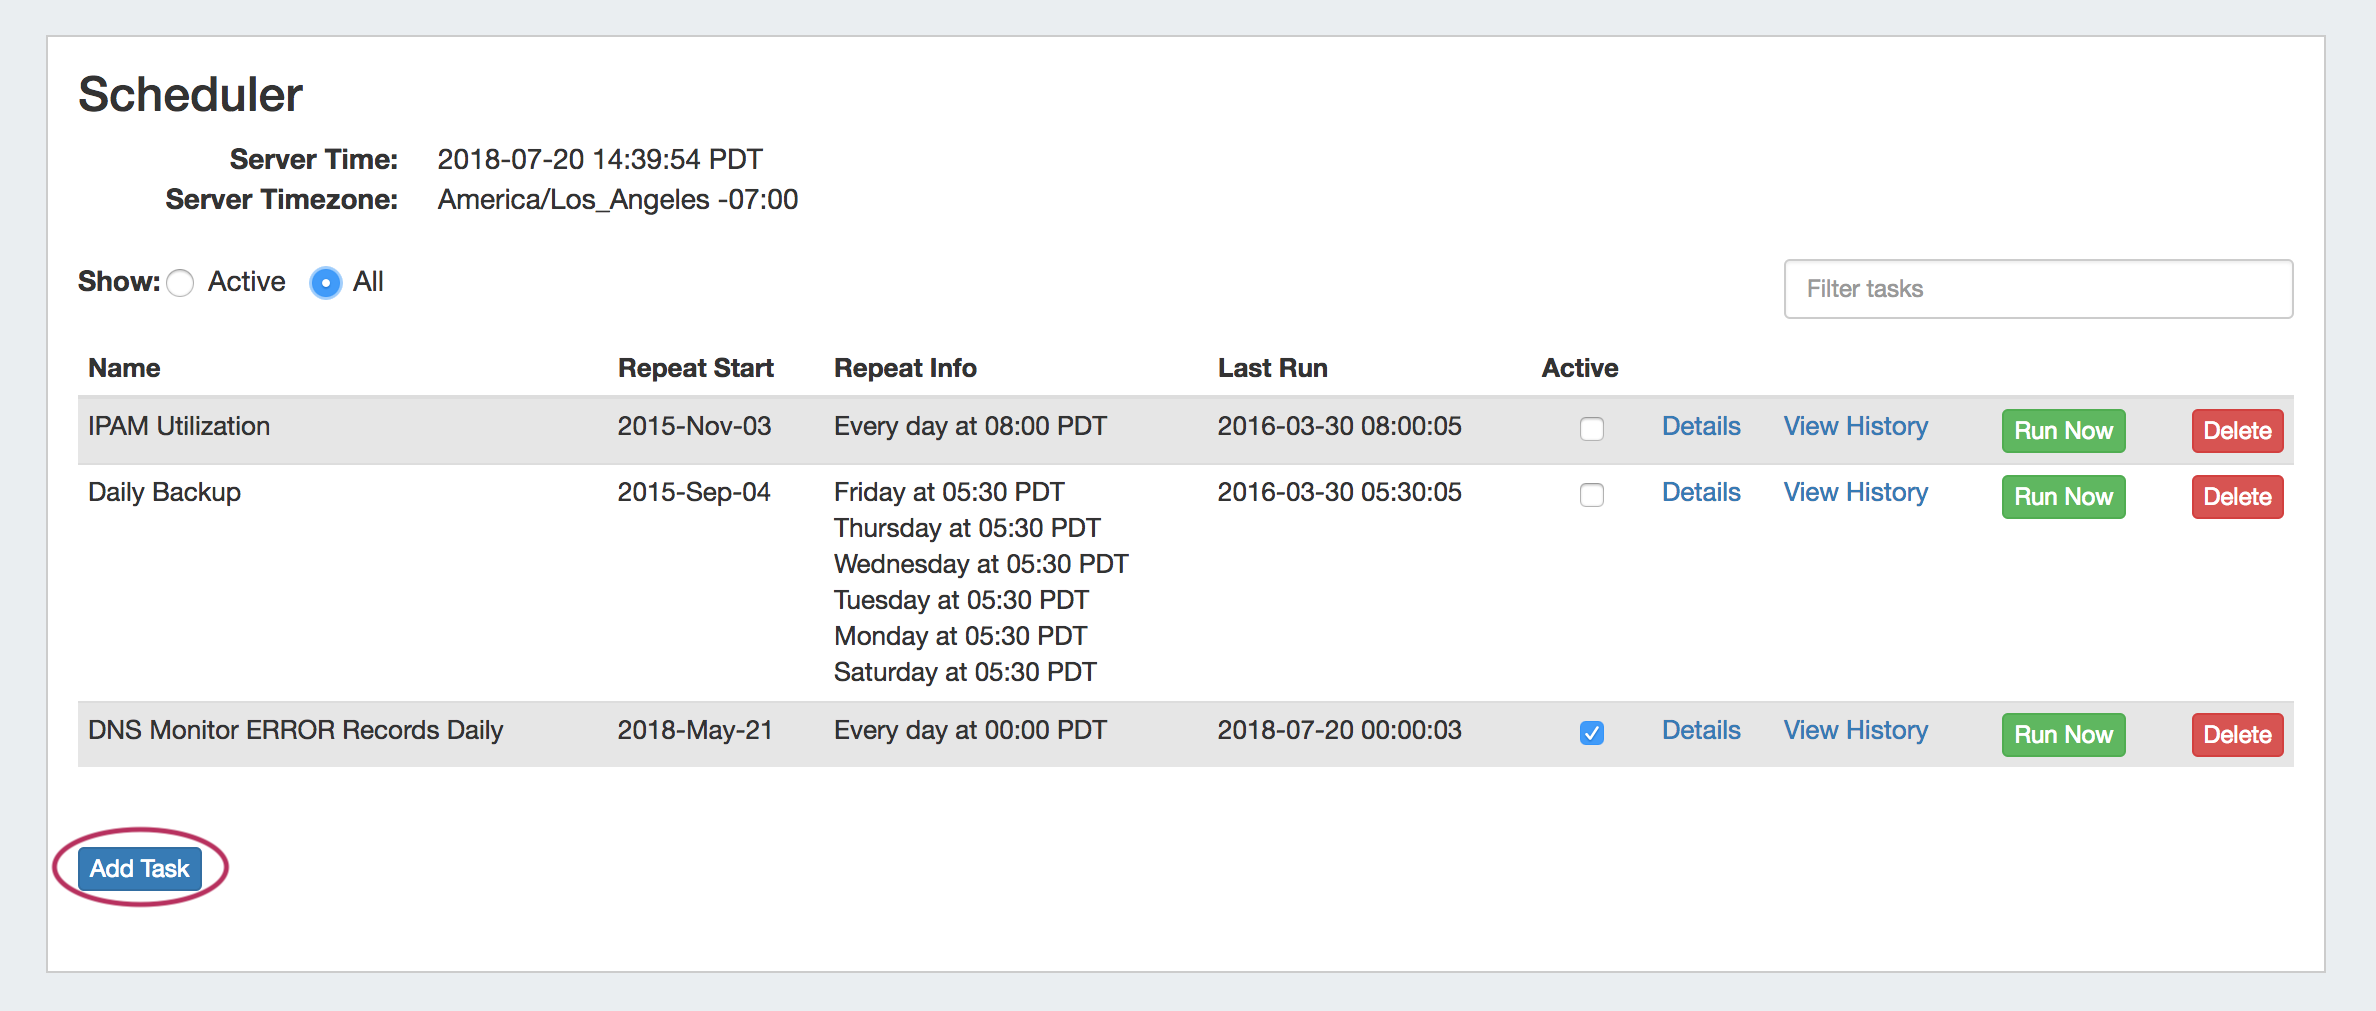Open Details for IPAM Utilization task
The height and width of the screenshot is (1011, 2376).
[1700, 427]
